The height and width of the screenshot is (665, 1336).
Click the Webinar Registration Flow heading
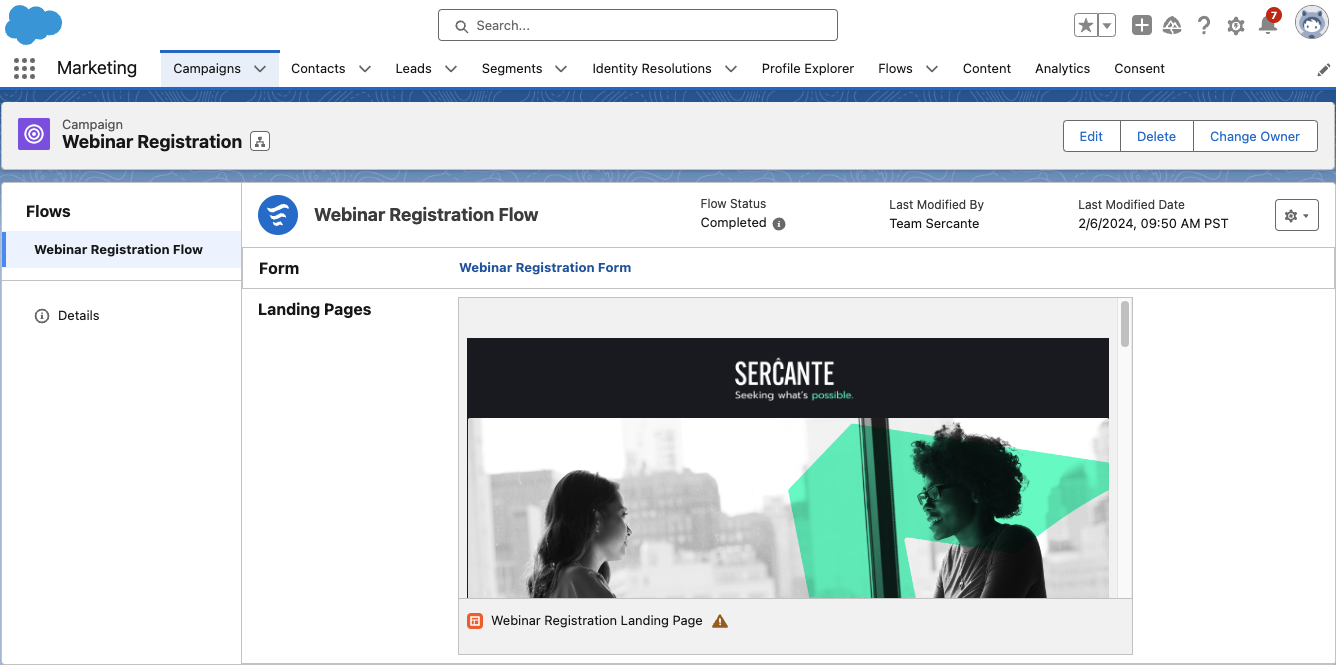(x=426, y=215)
